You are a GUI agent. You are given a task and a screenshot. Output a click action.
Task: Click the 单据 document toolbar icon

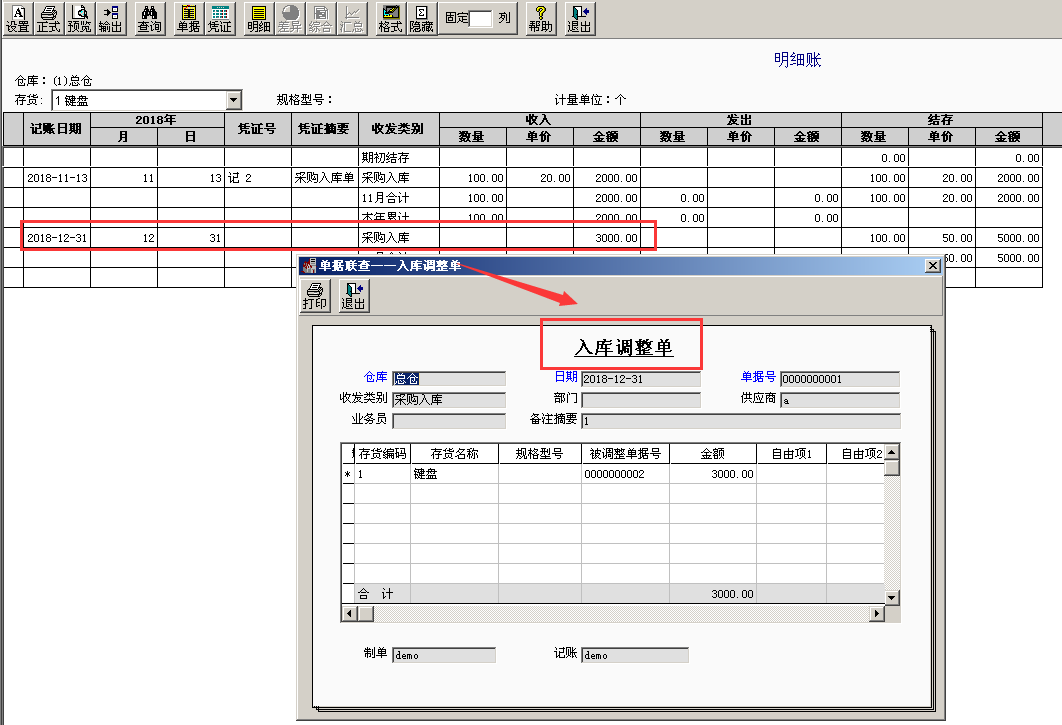pyautogui.click(x=188, y=18)
